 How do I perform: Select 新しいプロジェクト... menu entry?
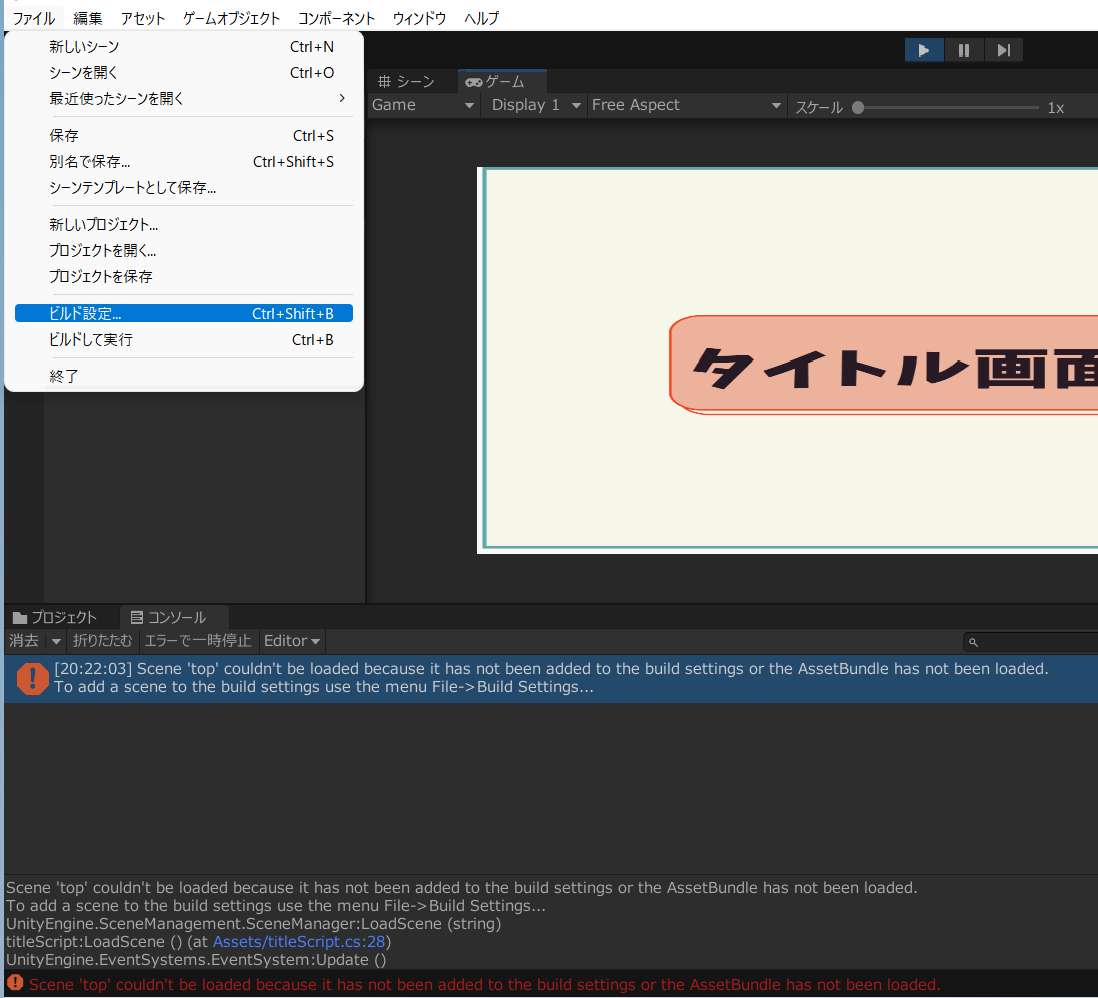[x=183, y=225]
